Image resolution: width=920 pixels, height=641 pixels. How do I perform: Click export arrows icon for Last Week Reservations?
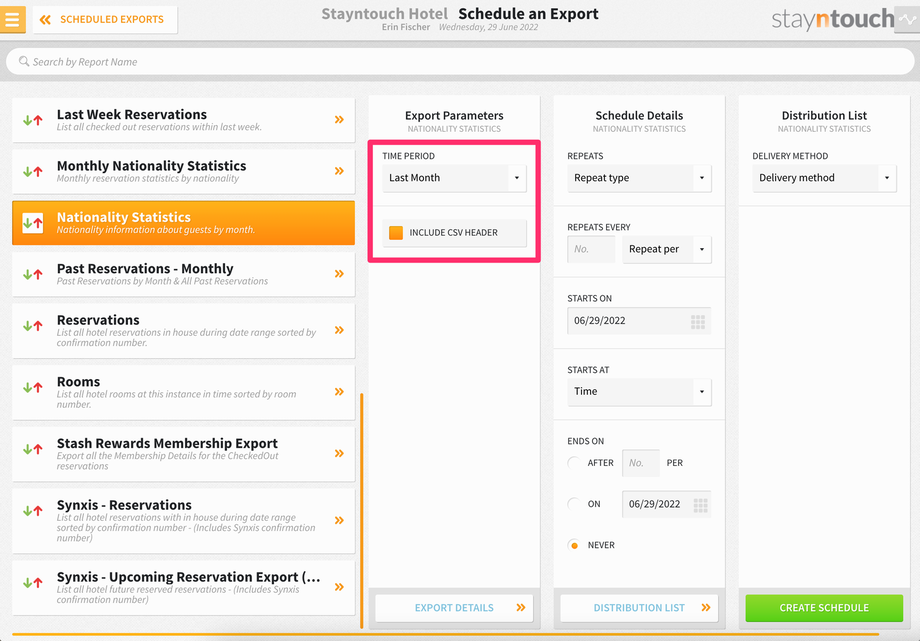pyautogui.click(x=33, y=120)
